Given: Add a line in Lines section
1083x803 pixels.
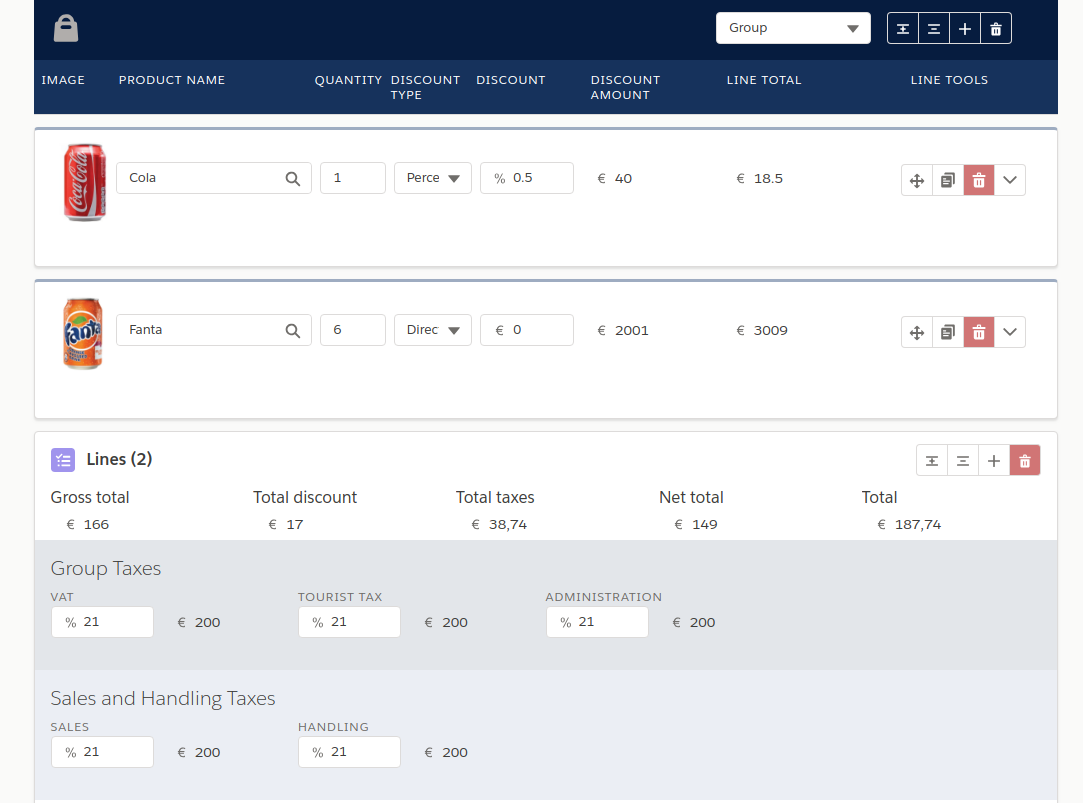Looking at the screenshot, I should click(x=994, y=461).
